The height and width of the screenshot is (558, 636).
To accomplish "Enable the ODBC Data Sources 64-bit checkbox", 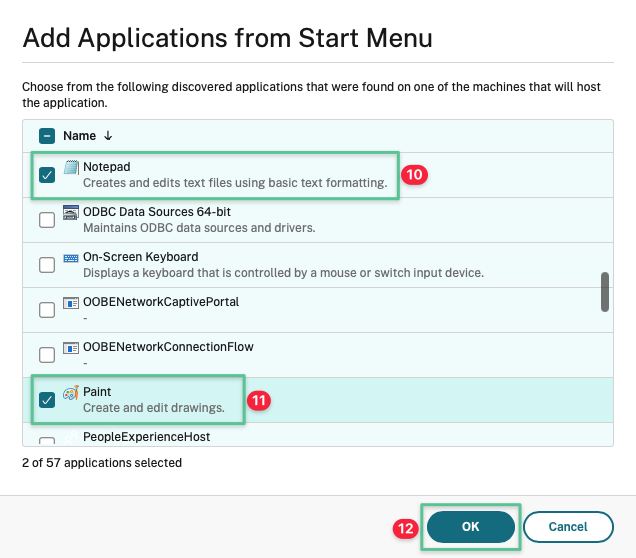I will pos(47,220).
